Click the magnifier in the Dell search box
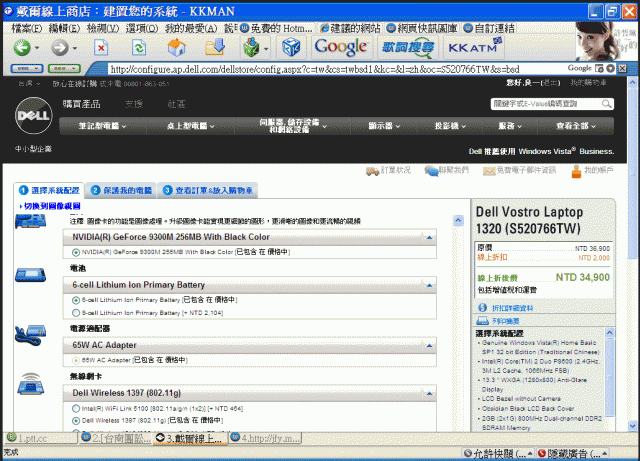 tap(607, 104)
